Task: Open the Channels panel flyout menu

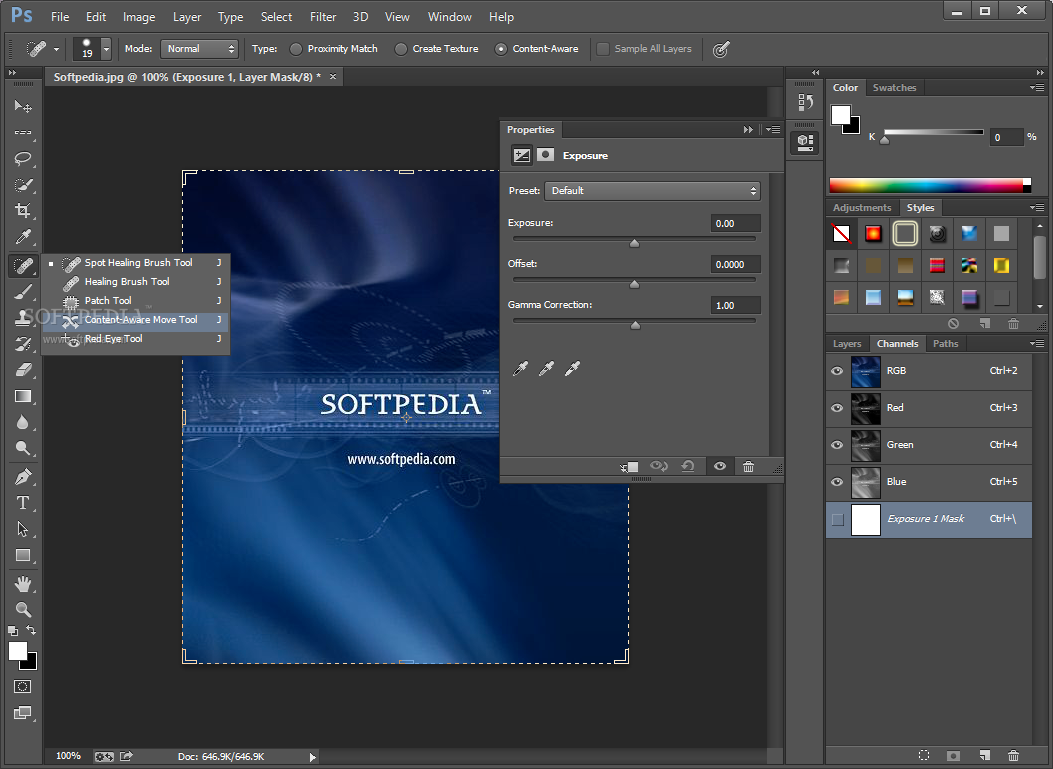Action: pyautogui.click(x=1038, y=343)
